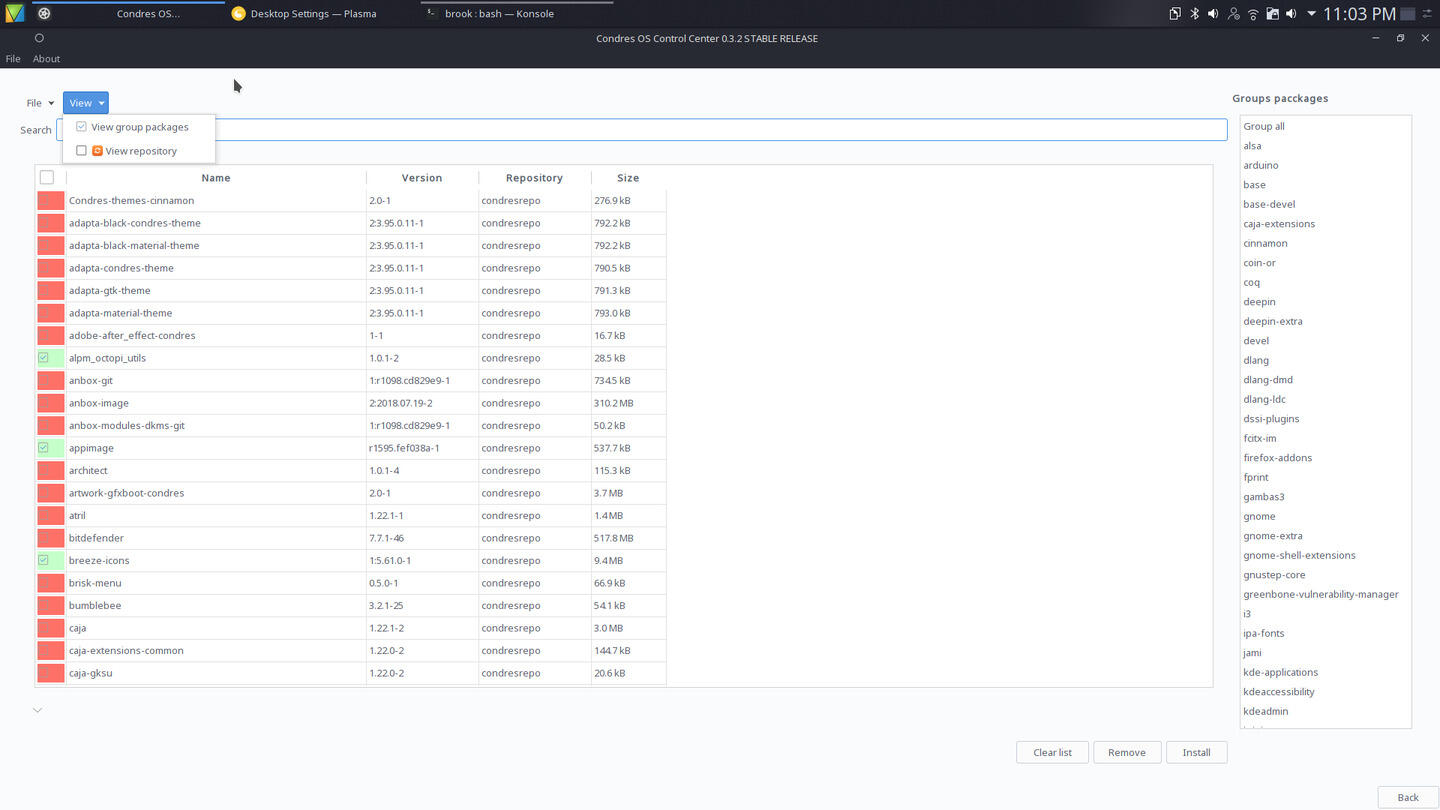Sort by the Repository column header
Image resolution: width=1440 pixels, height=810 pixels.
pos(534,178)
